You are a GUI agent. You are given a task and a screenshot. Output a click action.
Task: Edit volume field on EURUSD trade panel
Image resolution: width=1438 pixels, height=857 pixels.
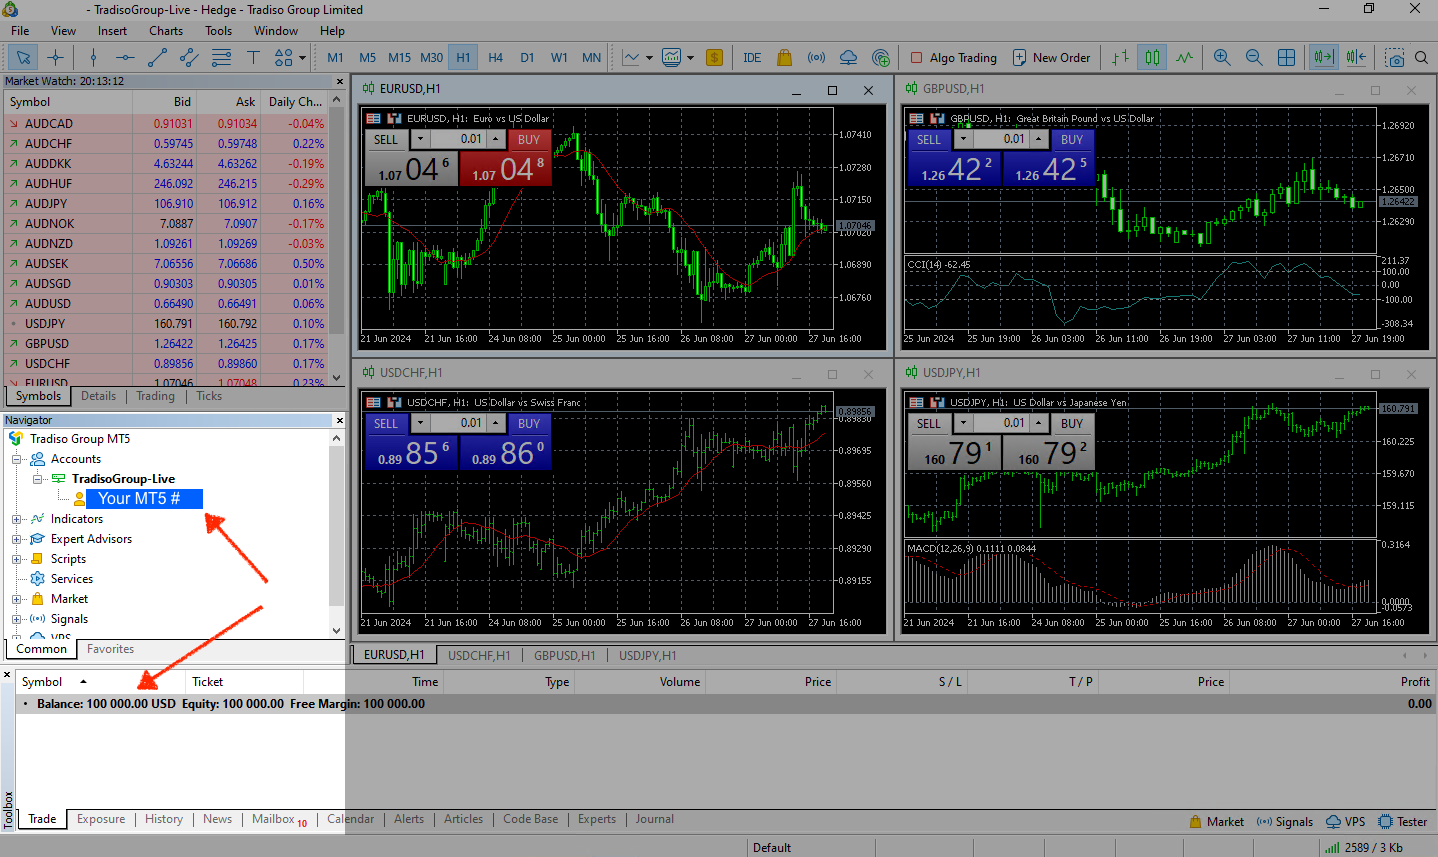coord(458,140)
